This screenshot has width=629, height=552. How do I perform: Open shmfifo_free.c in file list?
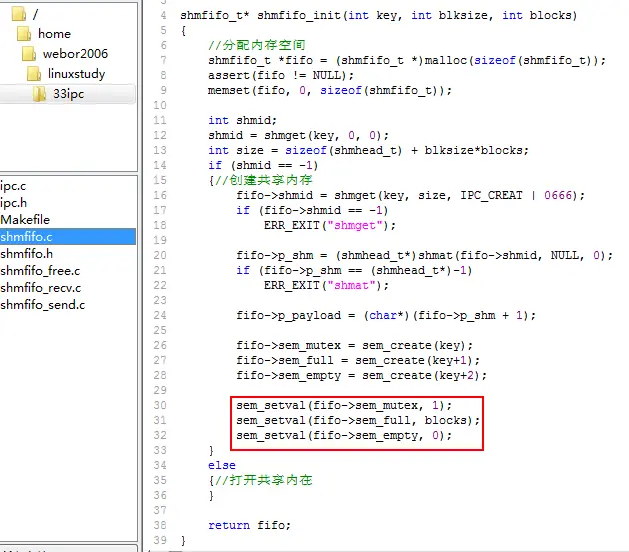(40, 271)
